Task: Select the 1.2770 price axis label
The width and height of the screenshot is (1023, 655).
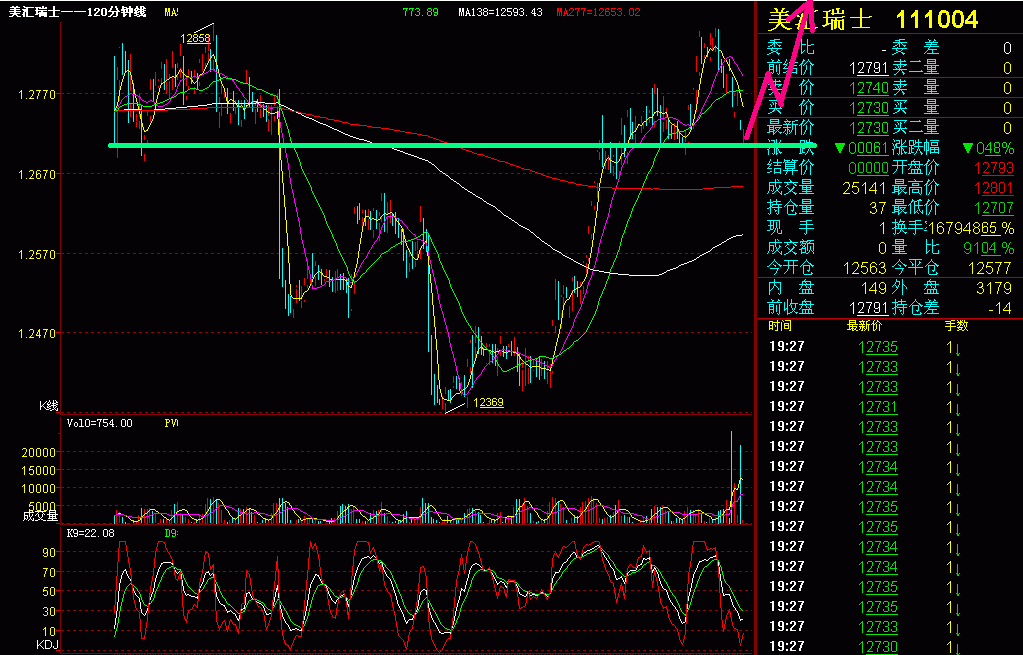Action: click(37, 95)
